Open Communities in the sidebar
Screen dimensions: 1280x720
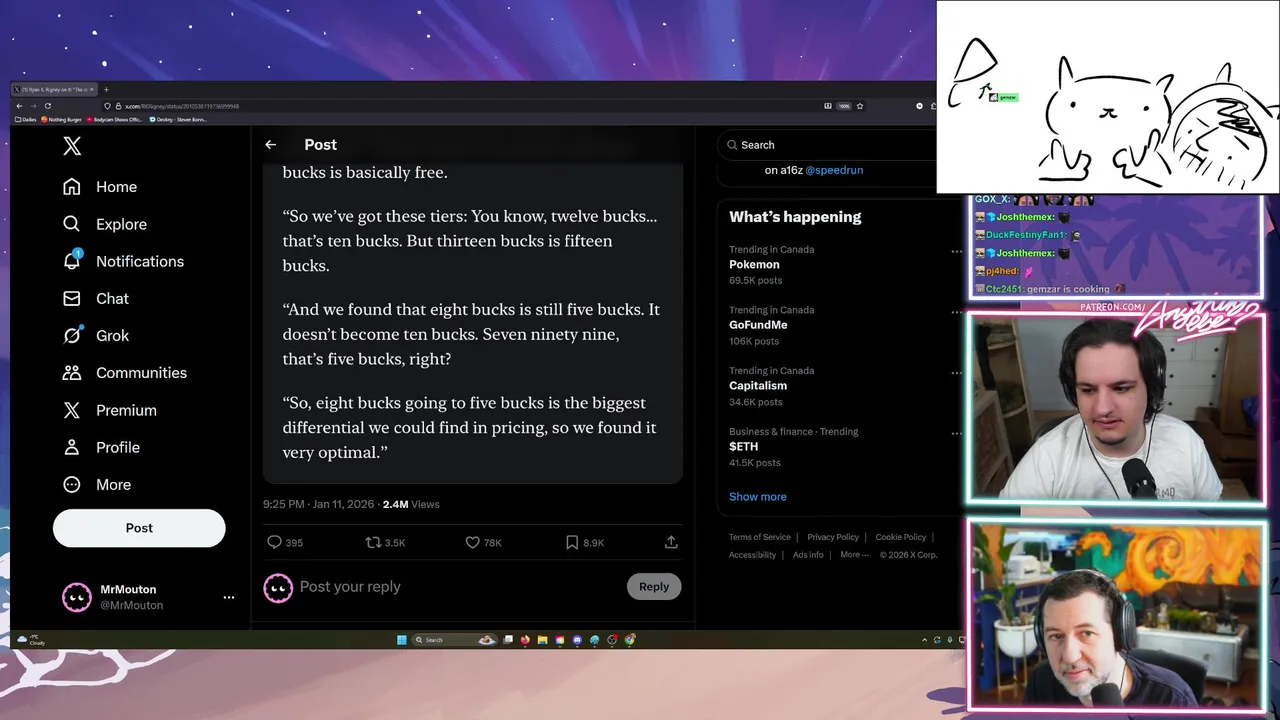pyautogui.click(x=125, y=373)
